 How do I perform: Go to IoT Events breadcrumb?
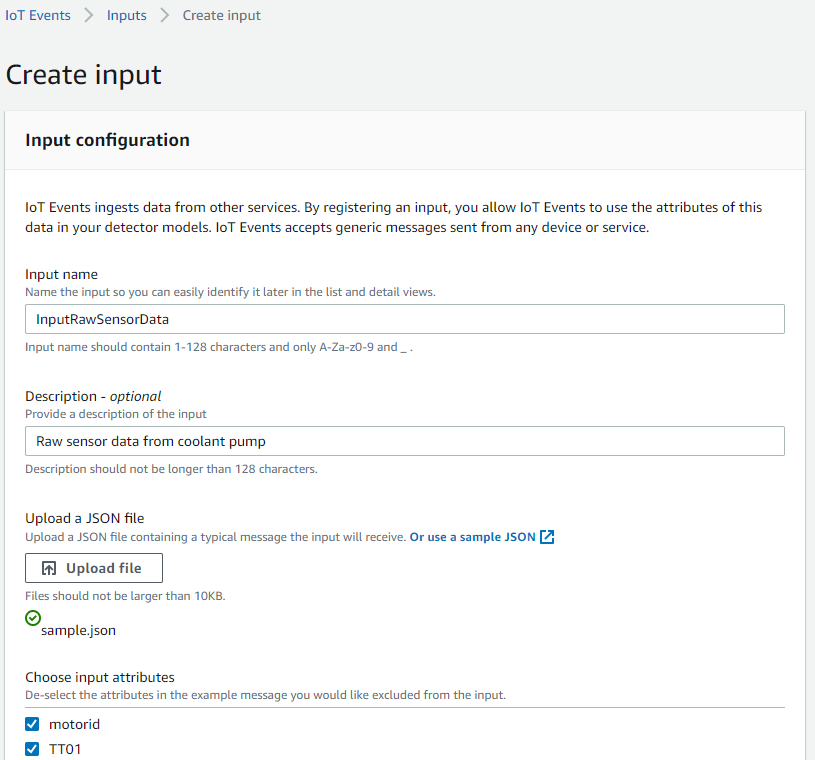tap(38, 16)
